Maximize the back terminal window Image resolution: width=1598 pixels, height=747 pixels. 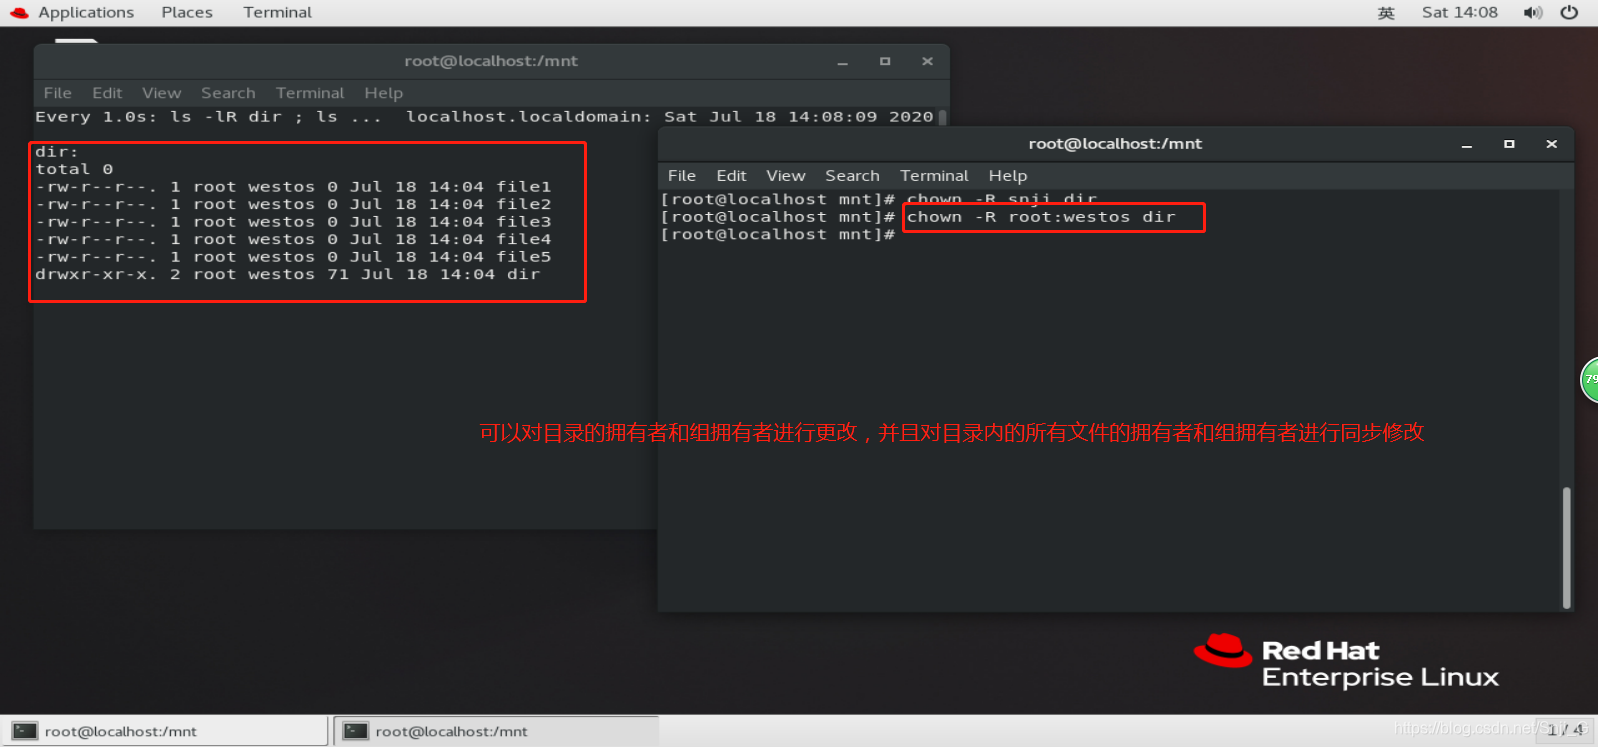pos(885,61)
